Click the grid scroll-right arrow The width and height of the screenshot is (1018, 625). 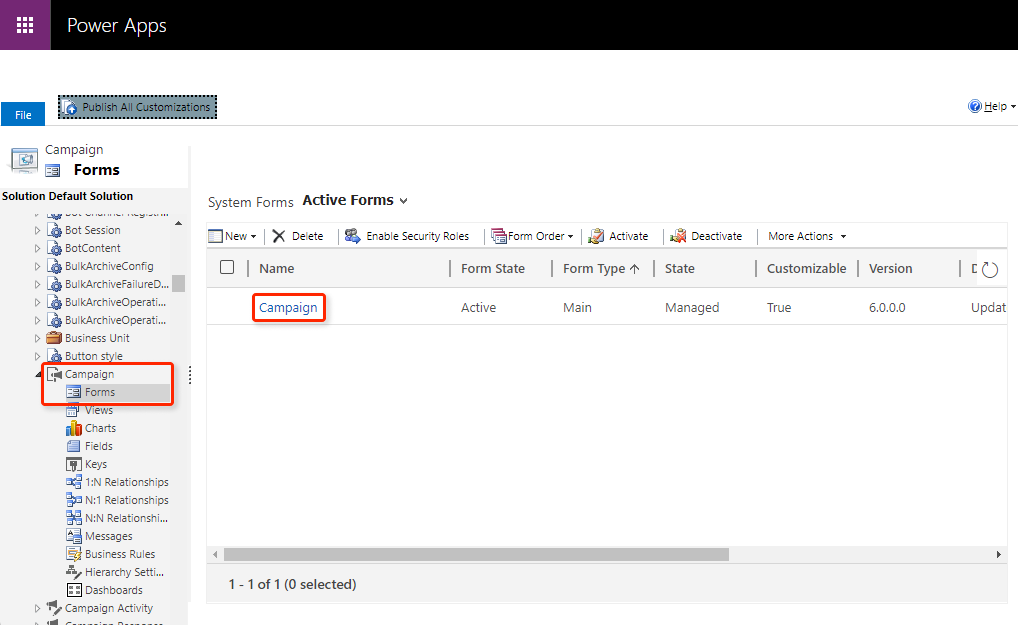tap(999, 554)
